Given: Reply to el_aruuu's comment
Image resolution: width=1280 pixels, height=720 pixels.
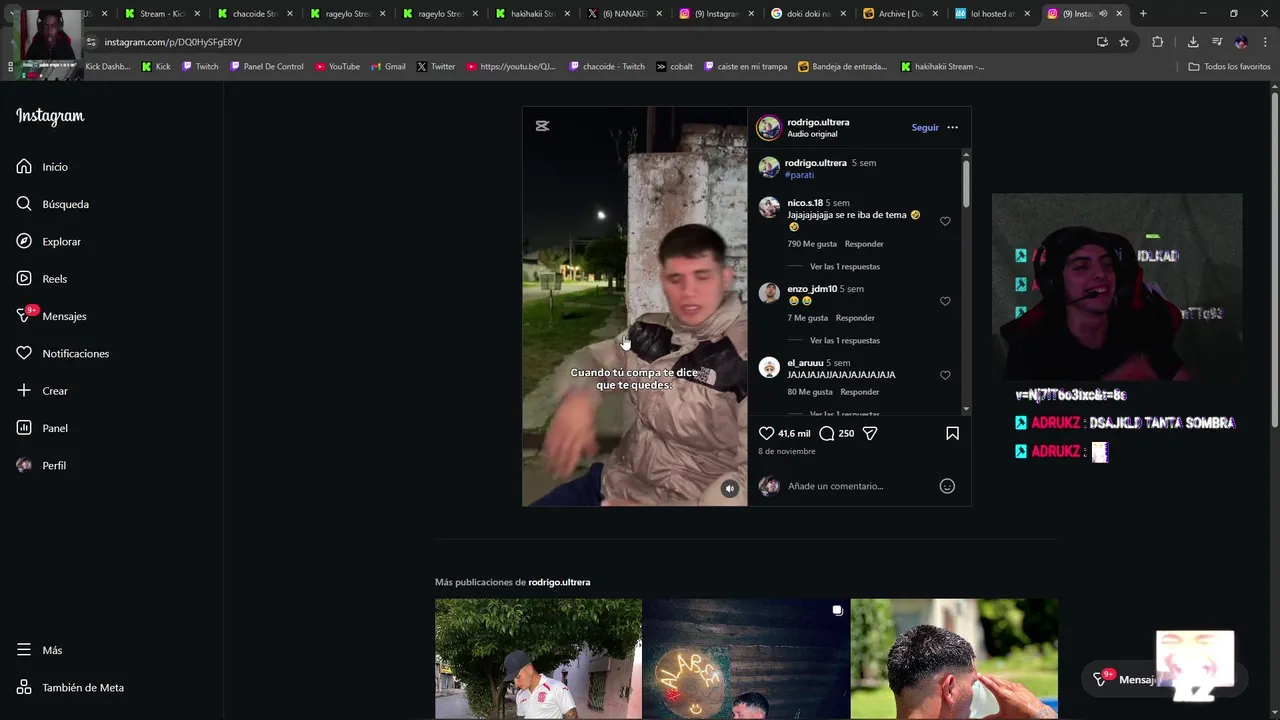Looking at the screenshot, I should (860, 392).
